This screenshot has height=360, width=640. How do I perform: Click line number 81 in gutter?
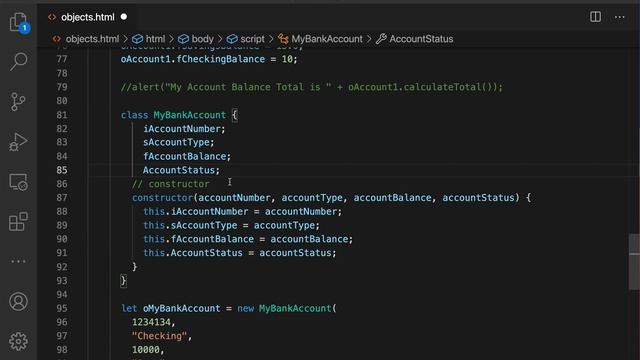62,115
